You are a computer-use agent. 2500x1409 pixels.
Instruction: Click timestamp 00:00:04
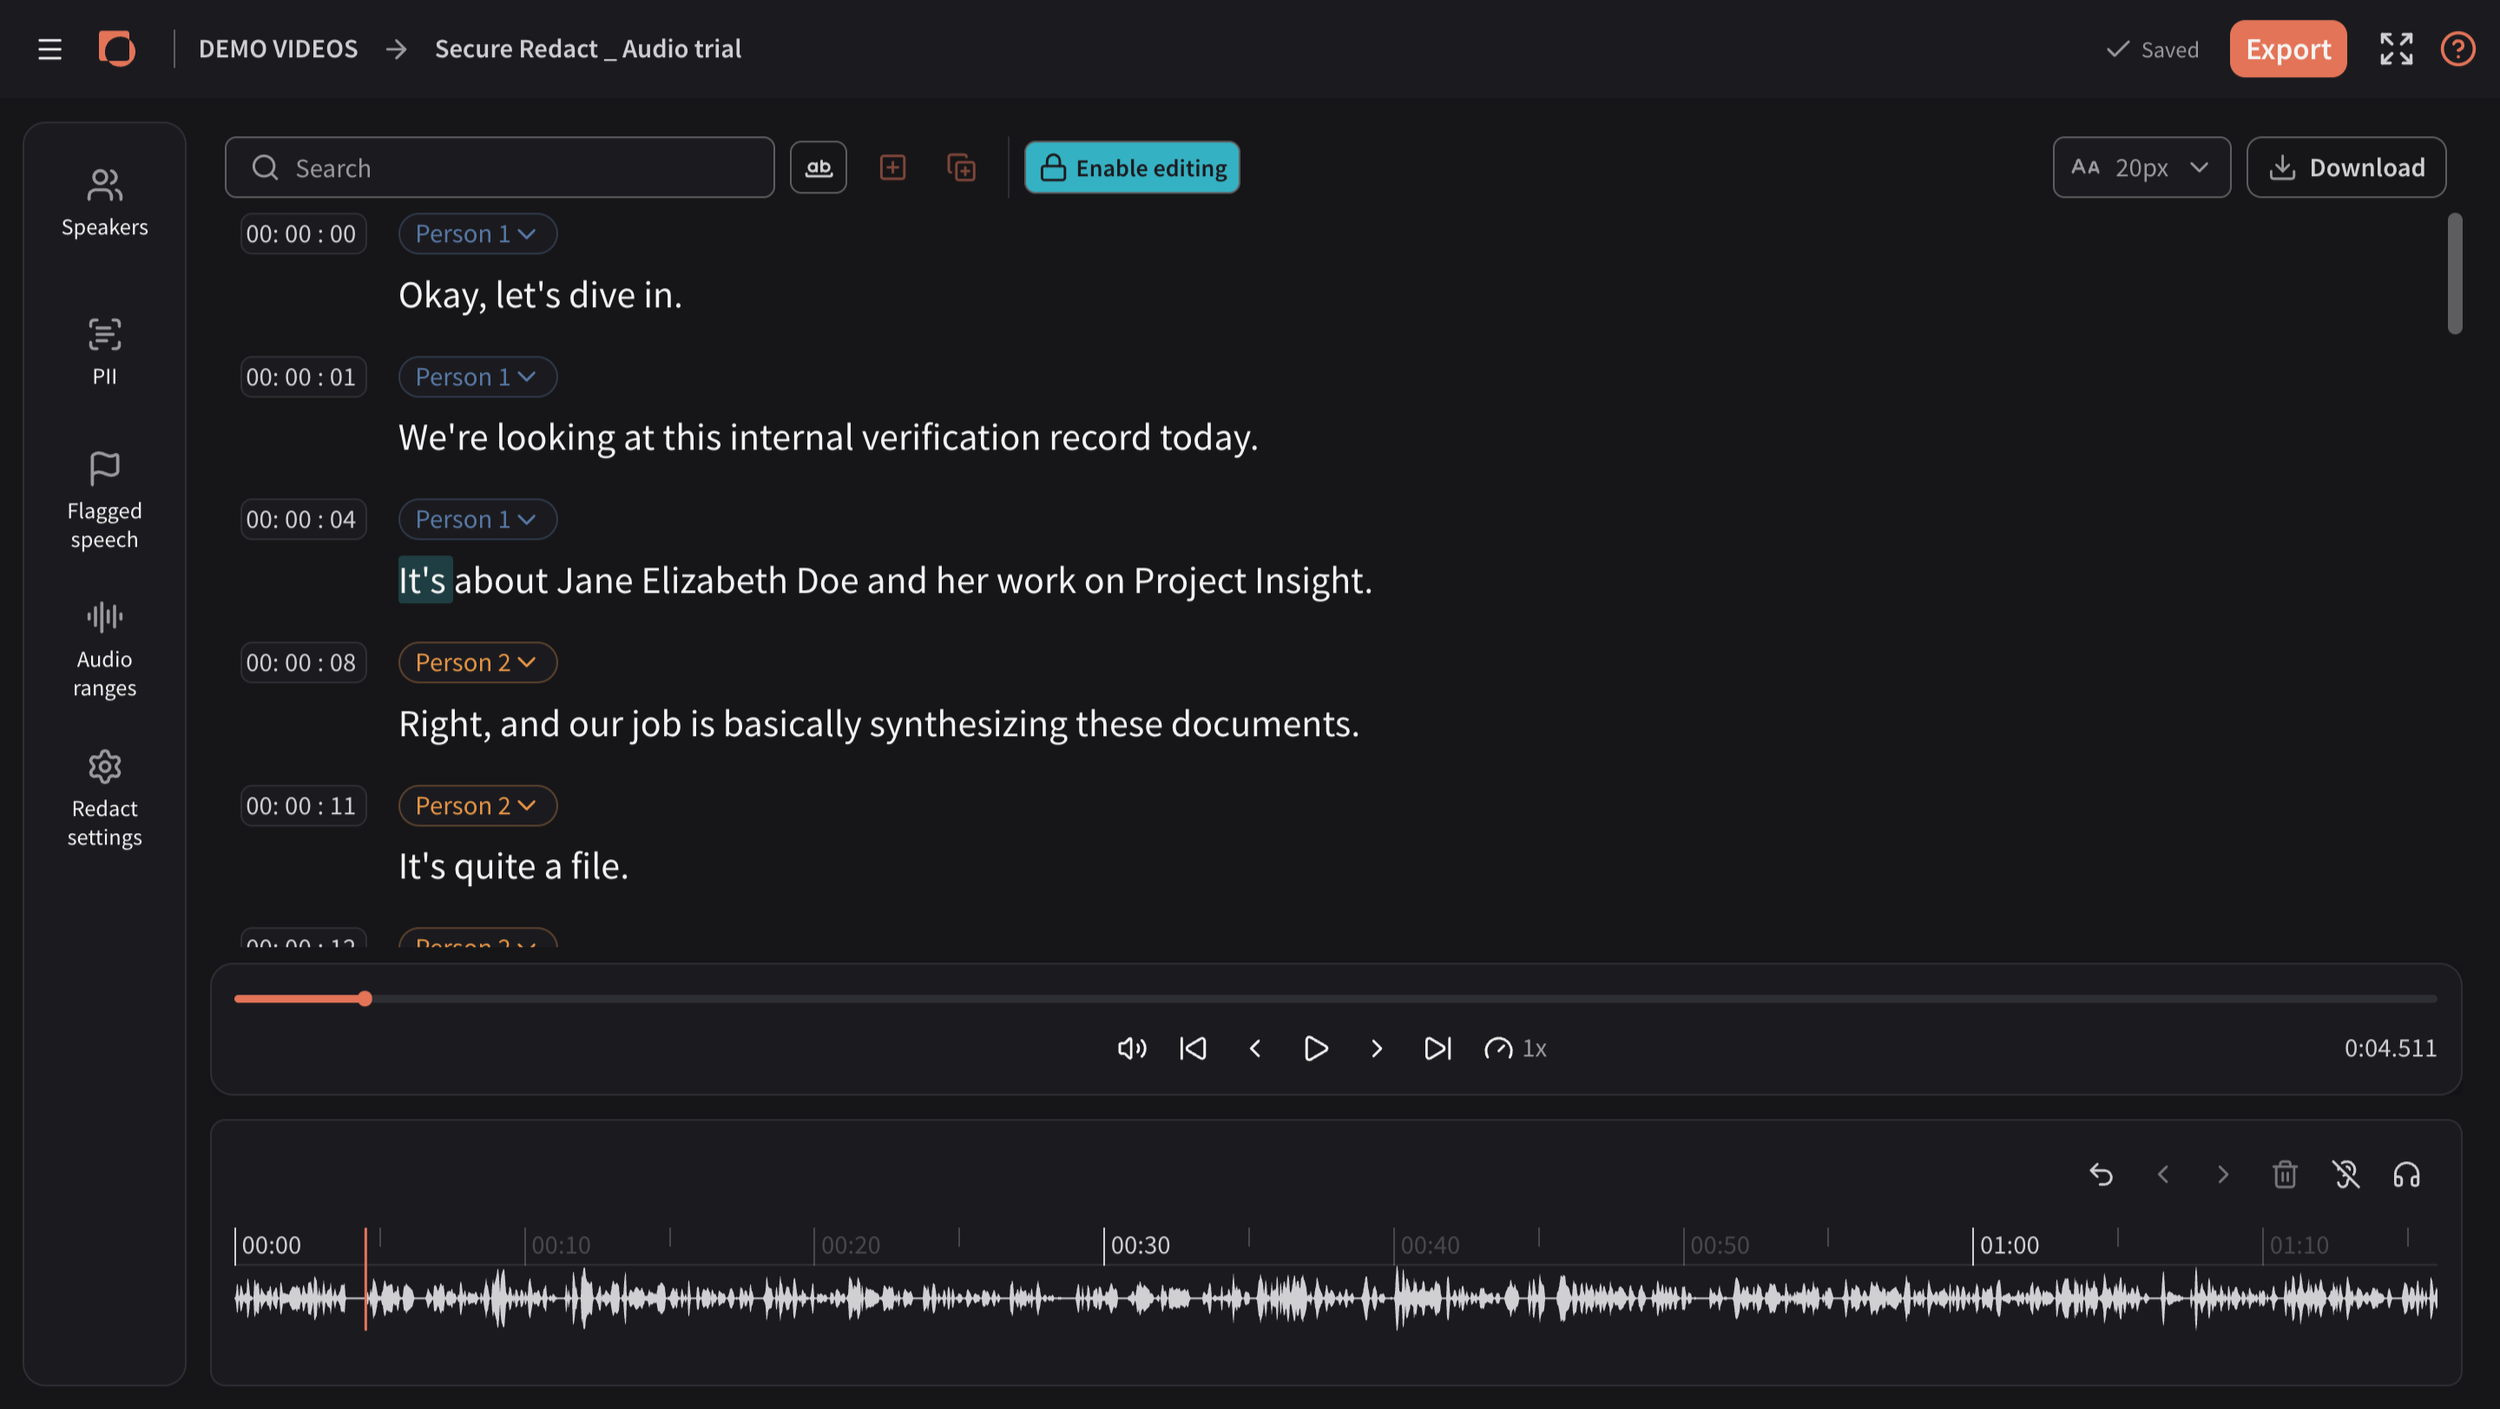tap(302, 519)
